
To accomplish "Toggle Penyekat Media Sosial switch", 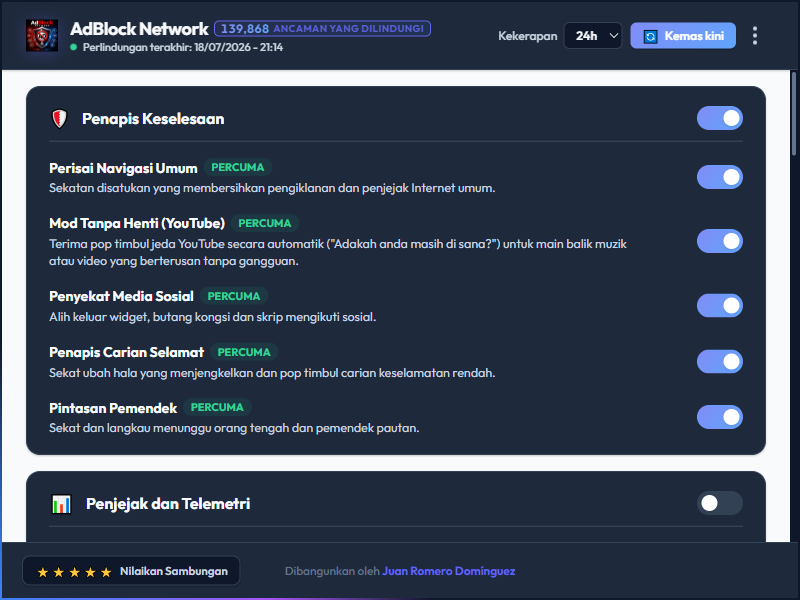I will click(x=719, y=306).
